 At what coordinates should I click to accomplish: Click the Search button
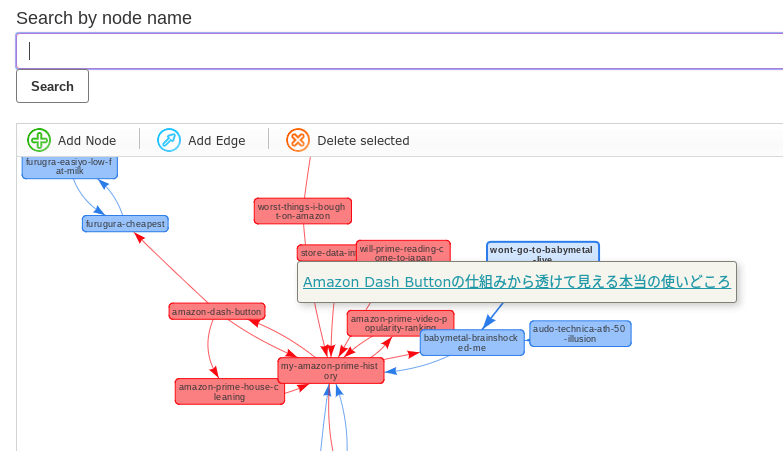click(x=52, y=86)
